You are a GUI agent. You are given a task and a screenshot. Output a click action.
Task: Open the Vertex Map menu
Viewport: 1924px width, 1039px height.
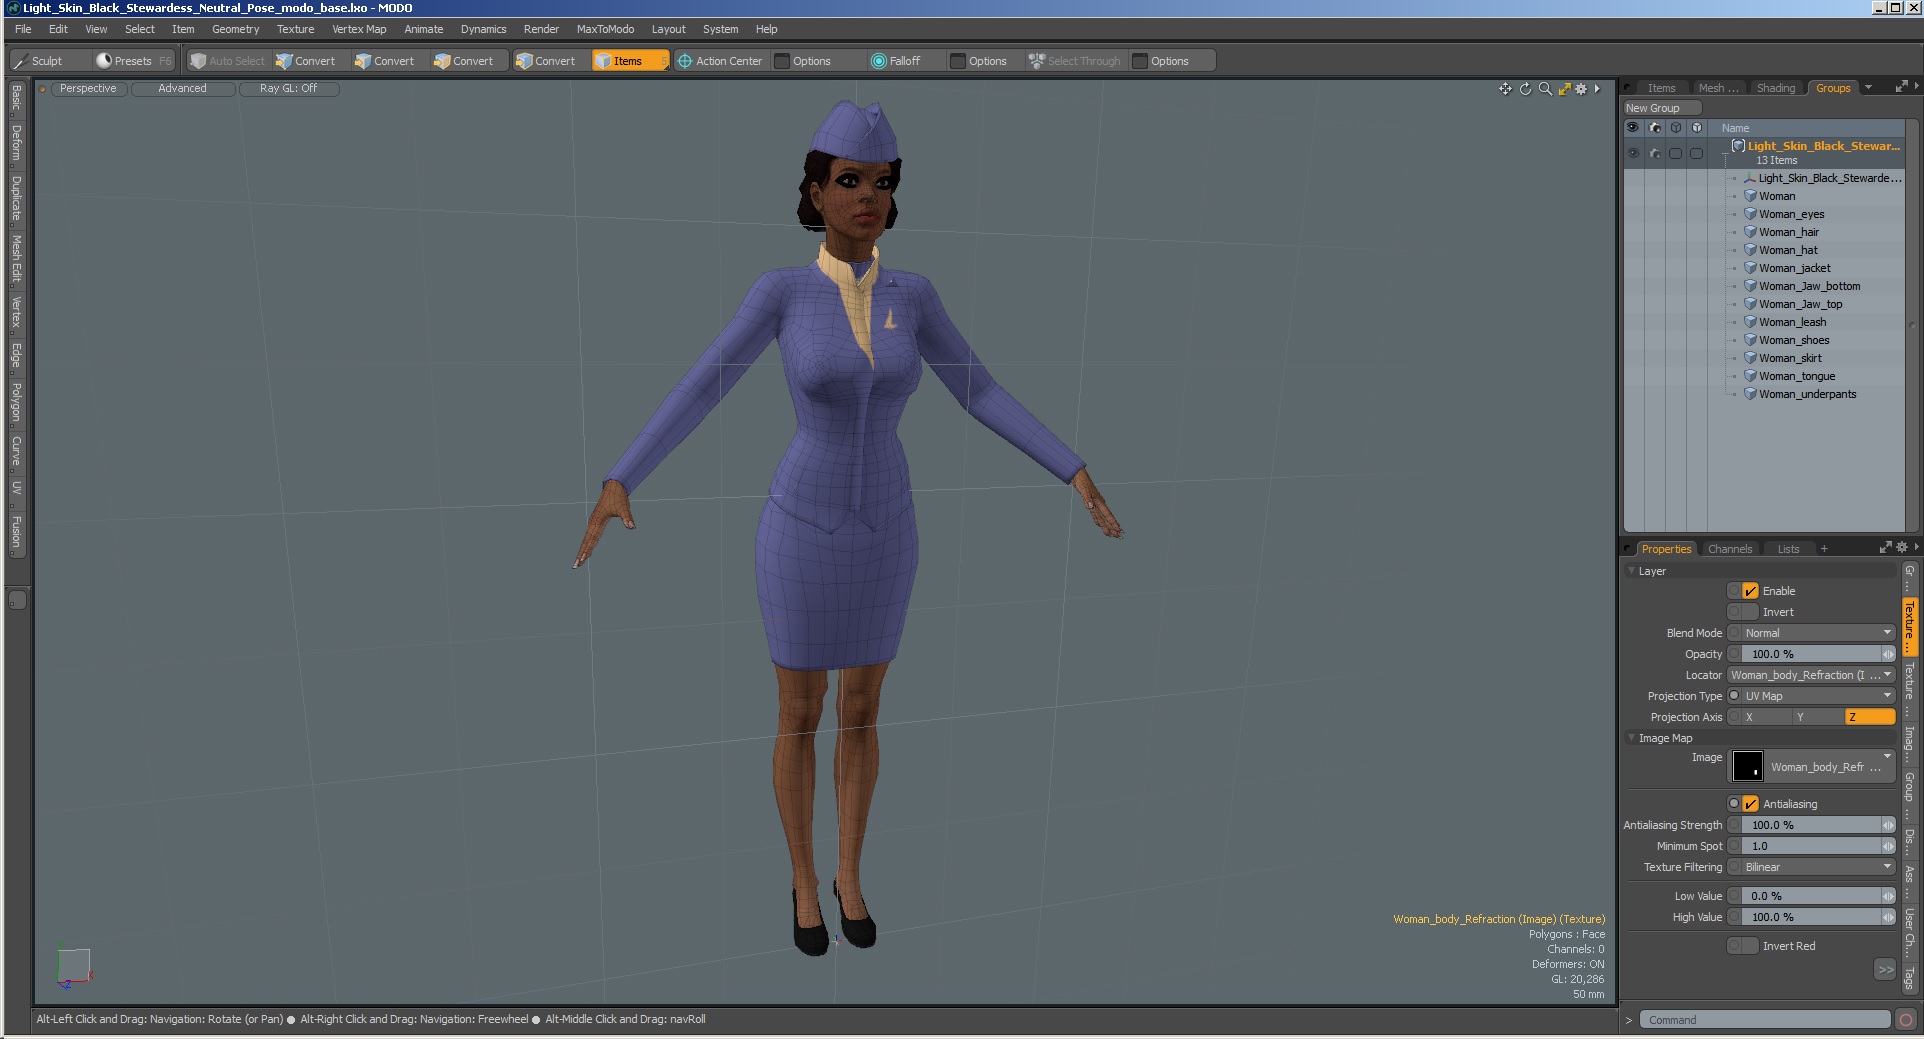(359, 29)
